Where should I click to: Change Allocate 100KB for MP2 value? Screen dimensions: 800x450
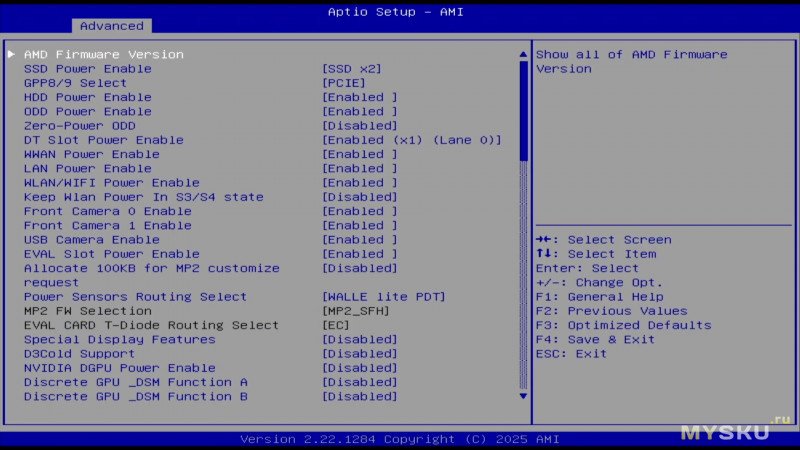click(x=360, y=269)
